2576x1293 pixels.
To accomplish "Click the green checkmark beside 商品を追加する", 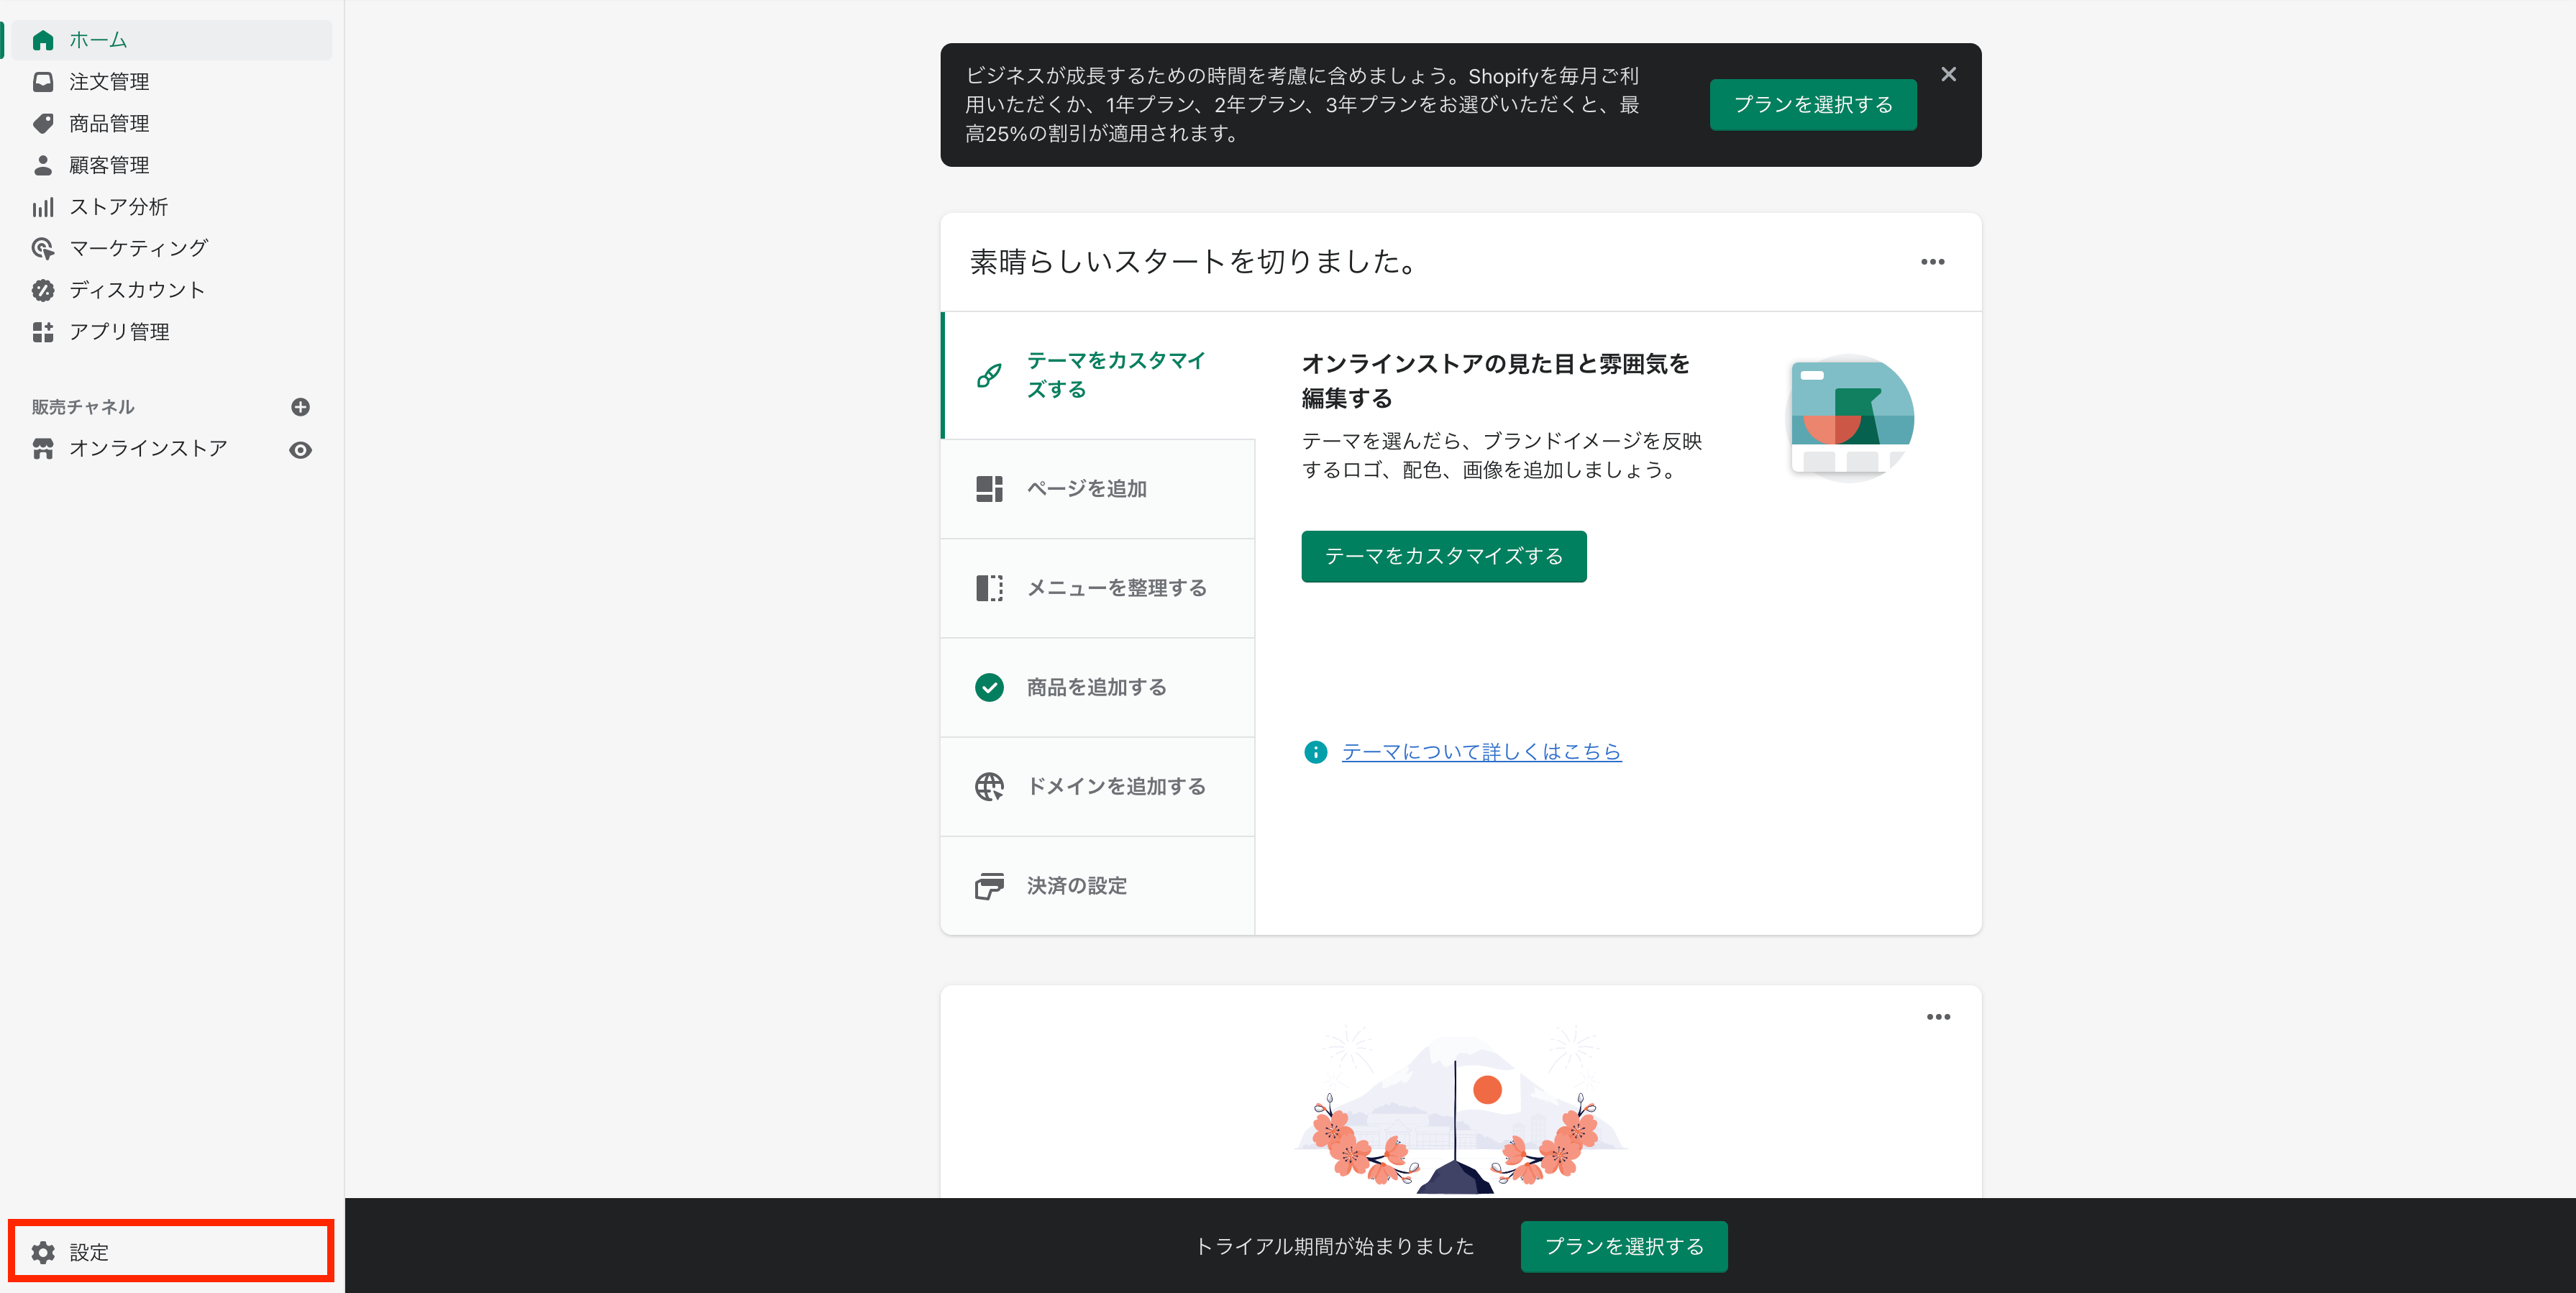I will [989, 687].
